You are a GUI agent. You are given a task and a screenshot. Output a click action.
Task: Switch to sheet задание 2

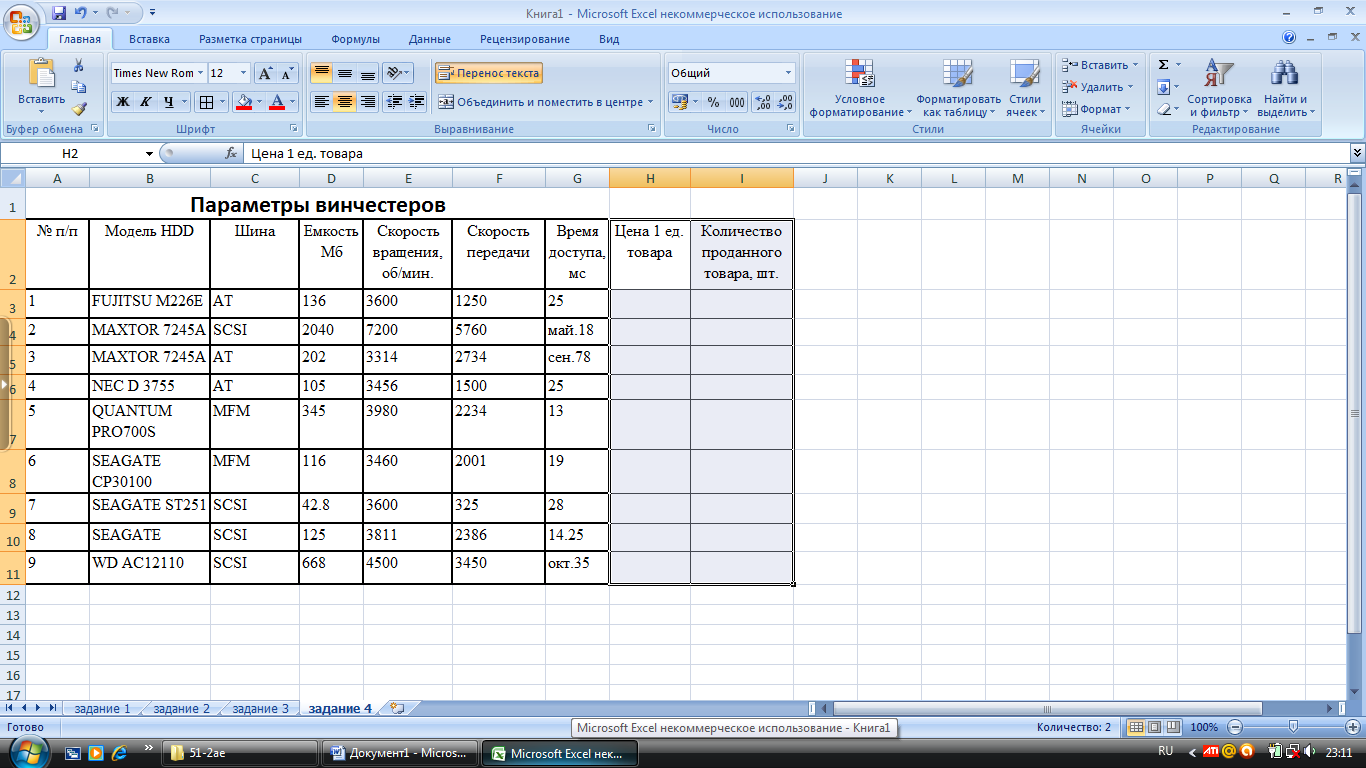click(x=182, y=708)
